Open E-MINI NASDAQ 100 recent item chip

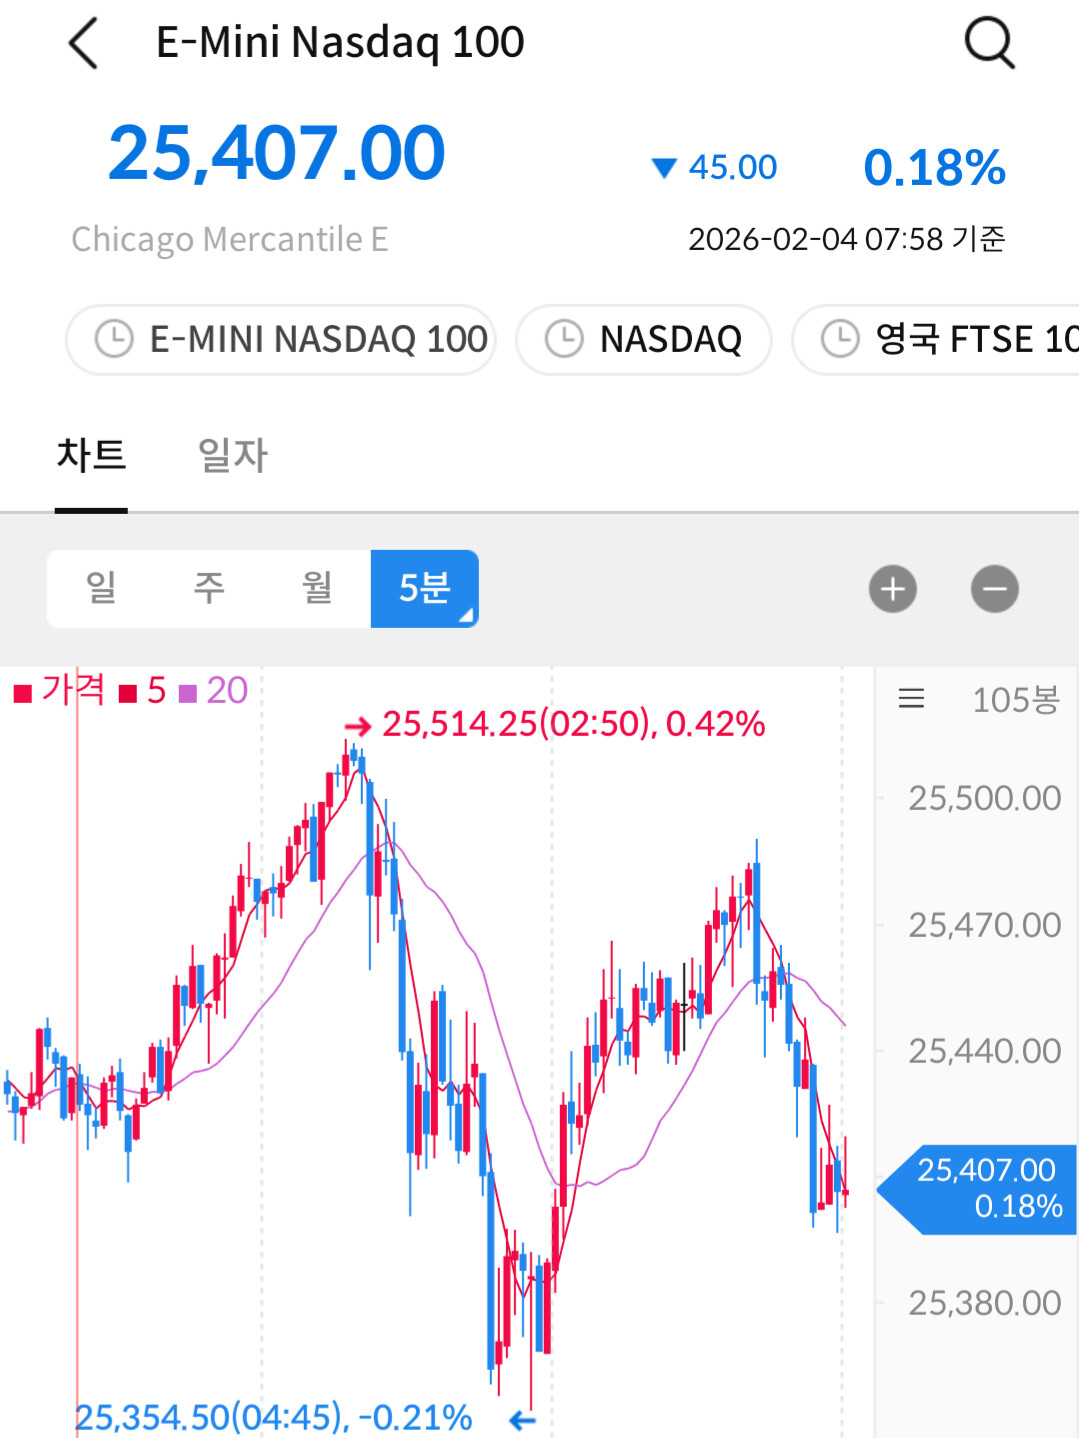pos(318,339)
